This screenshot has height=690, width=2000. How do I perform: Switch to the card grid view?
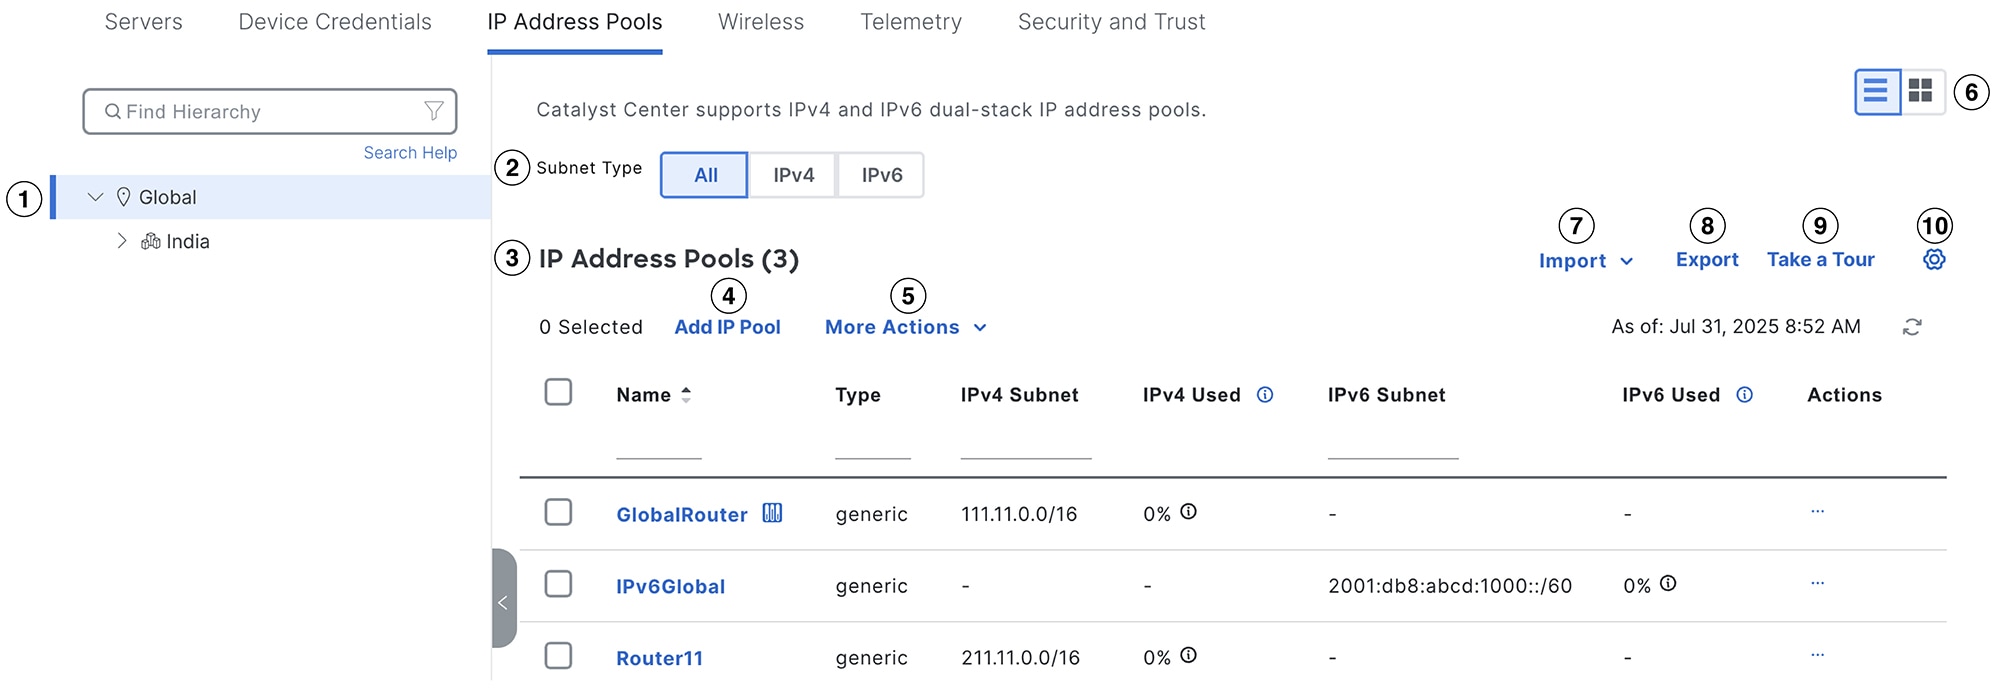point(1920,91)
